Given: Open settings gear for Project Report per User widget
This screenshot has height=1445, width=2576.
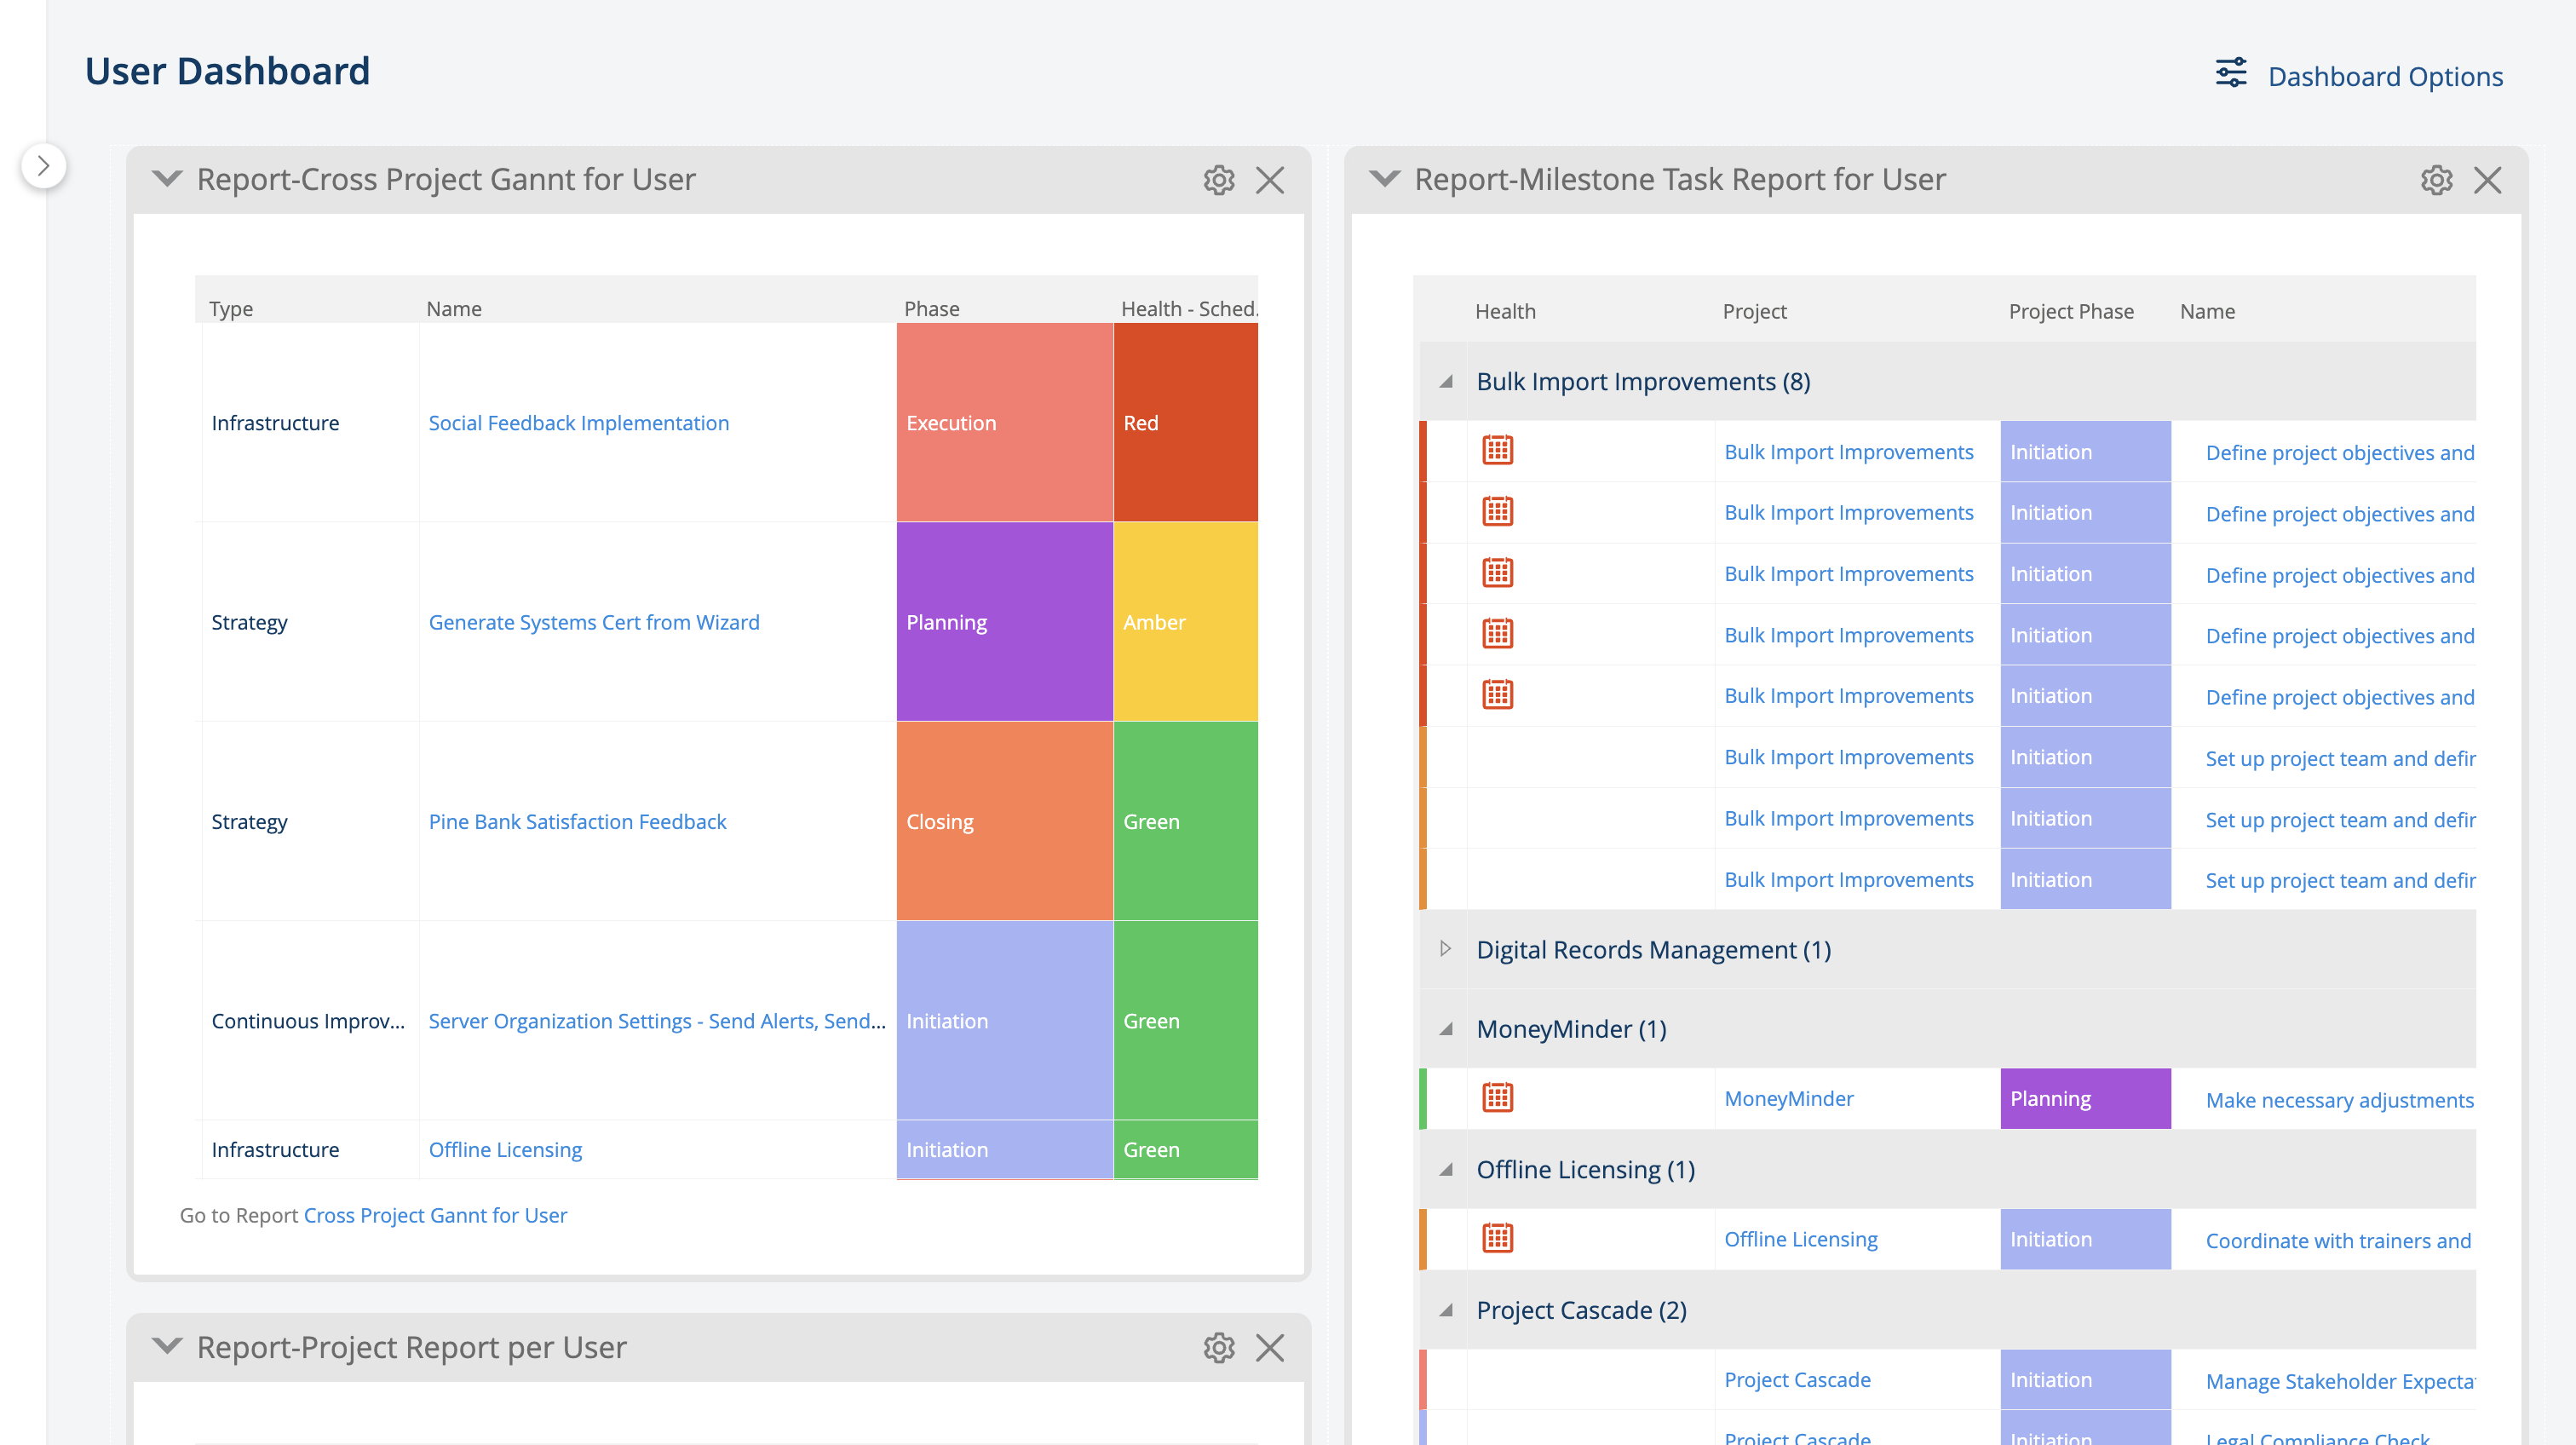Looking at the screenshot, I should (1218, 1347).
